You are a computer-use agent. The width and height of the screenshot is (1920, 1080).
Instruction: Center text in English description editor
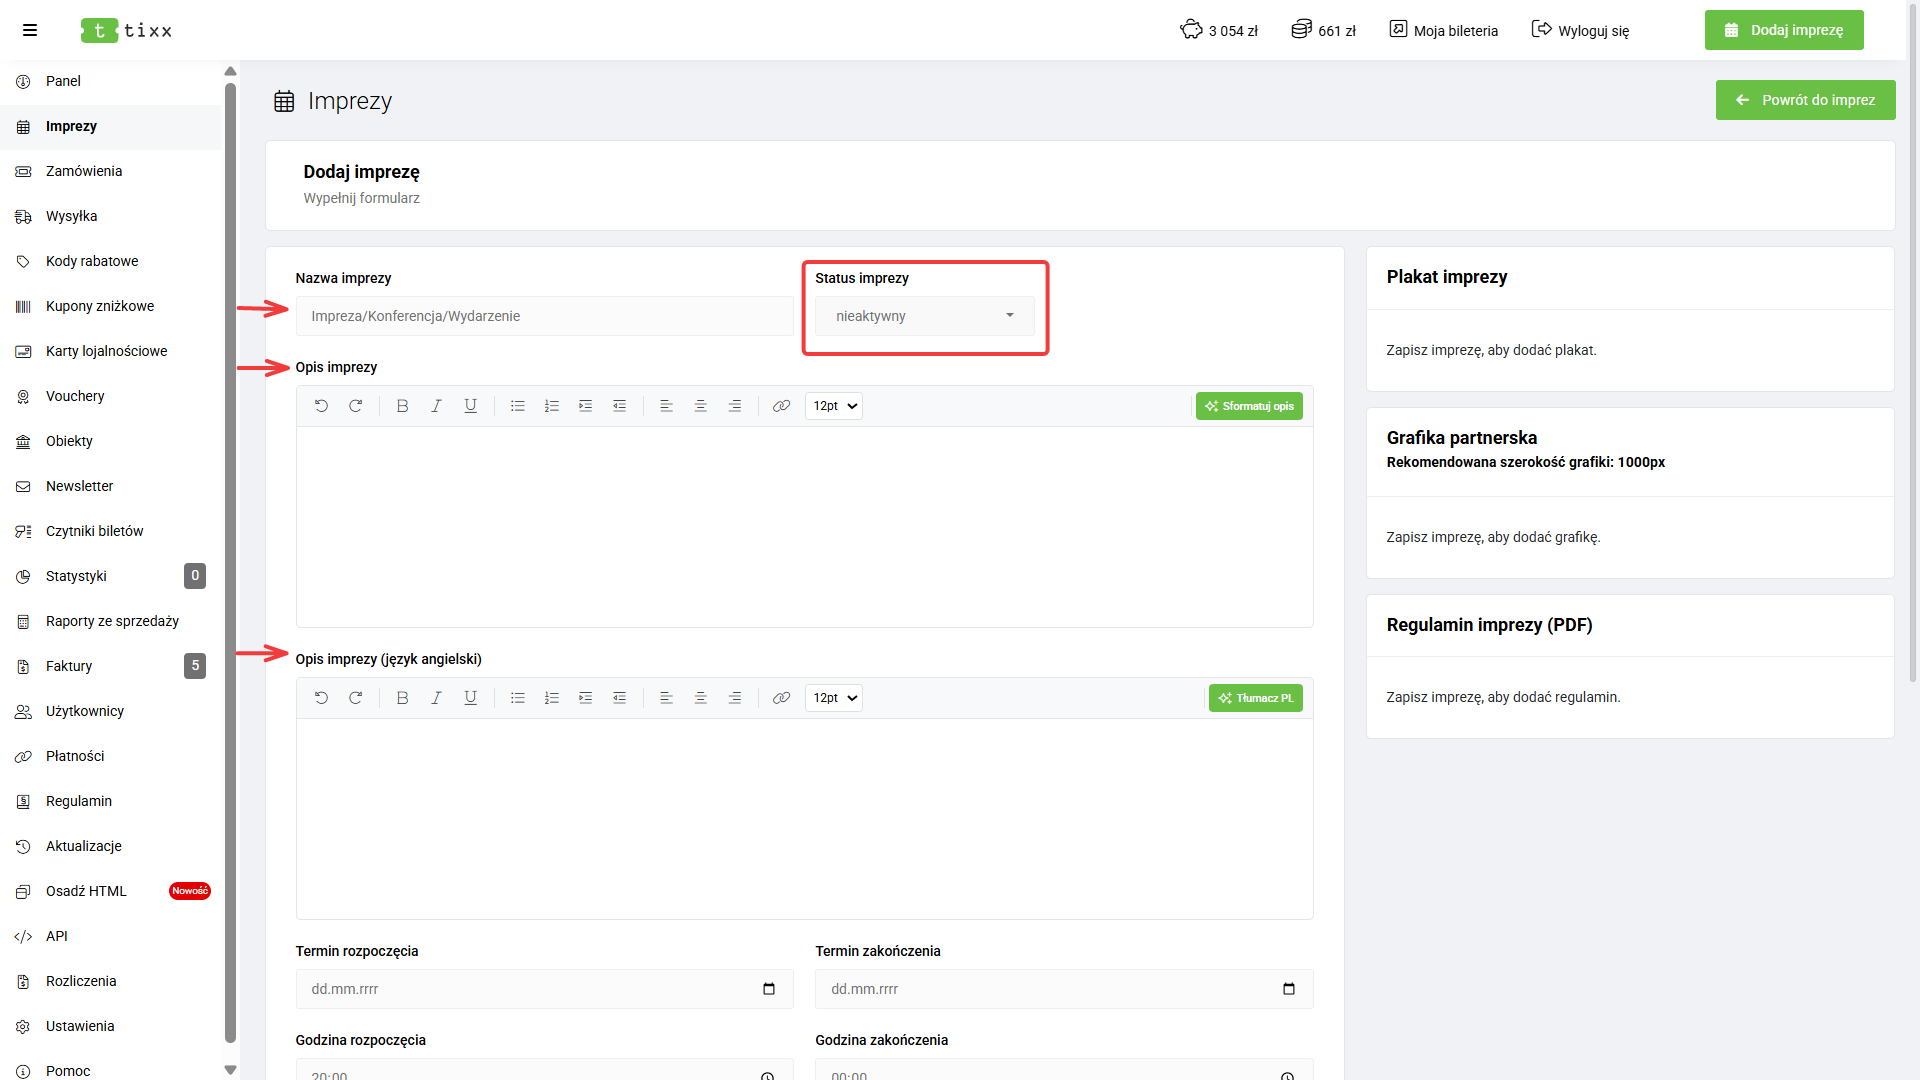(x=700, y=698)
